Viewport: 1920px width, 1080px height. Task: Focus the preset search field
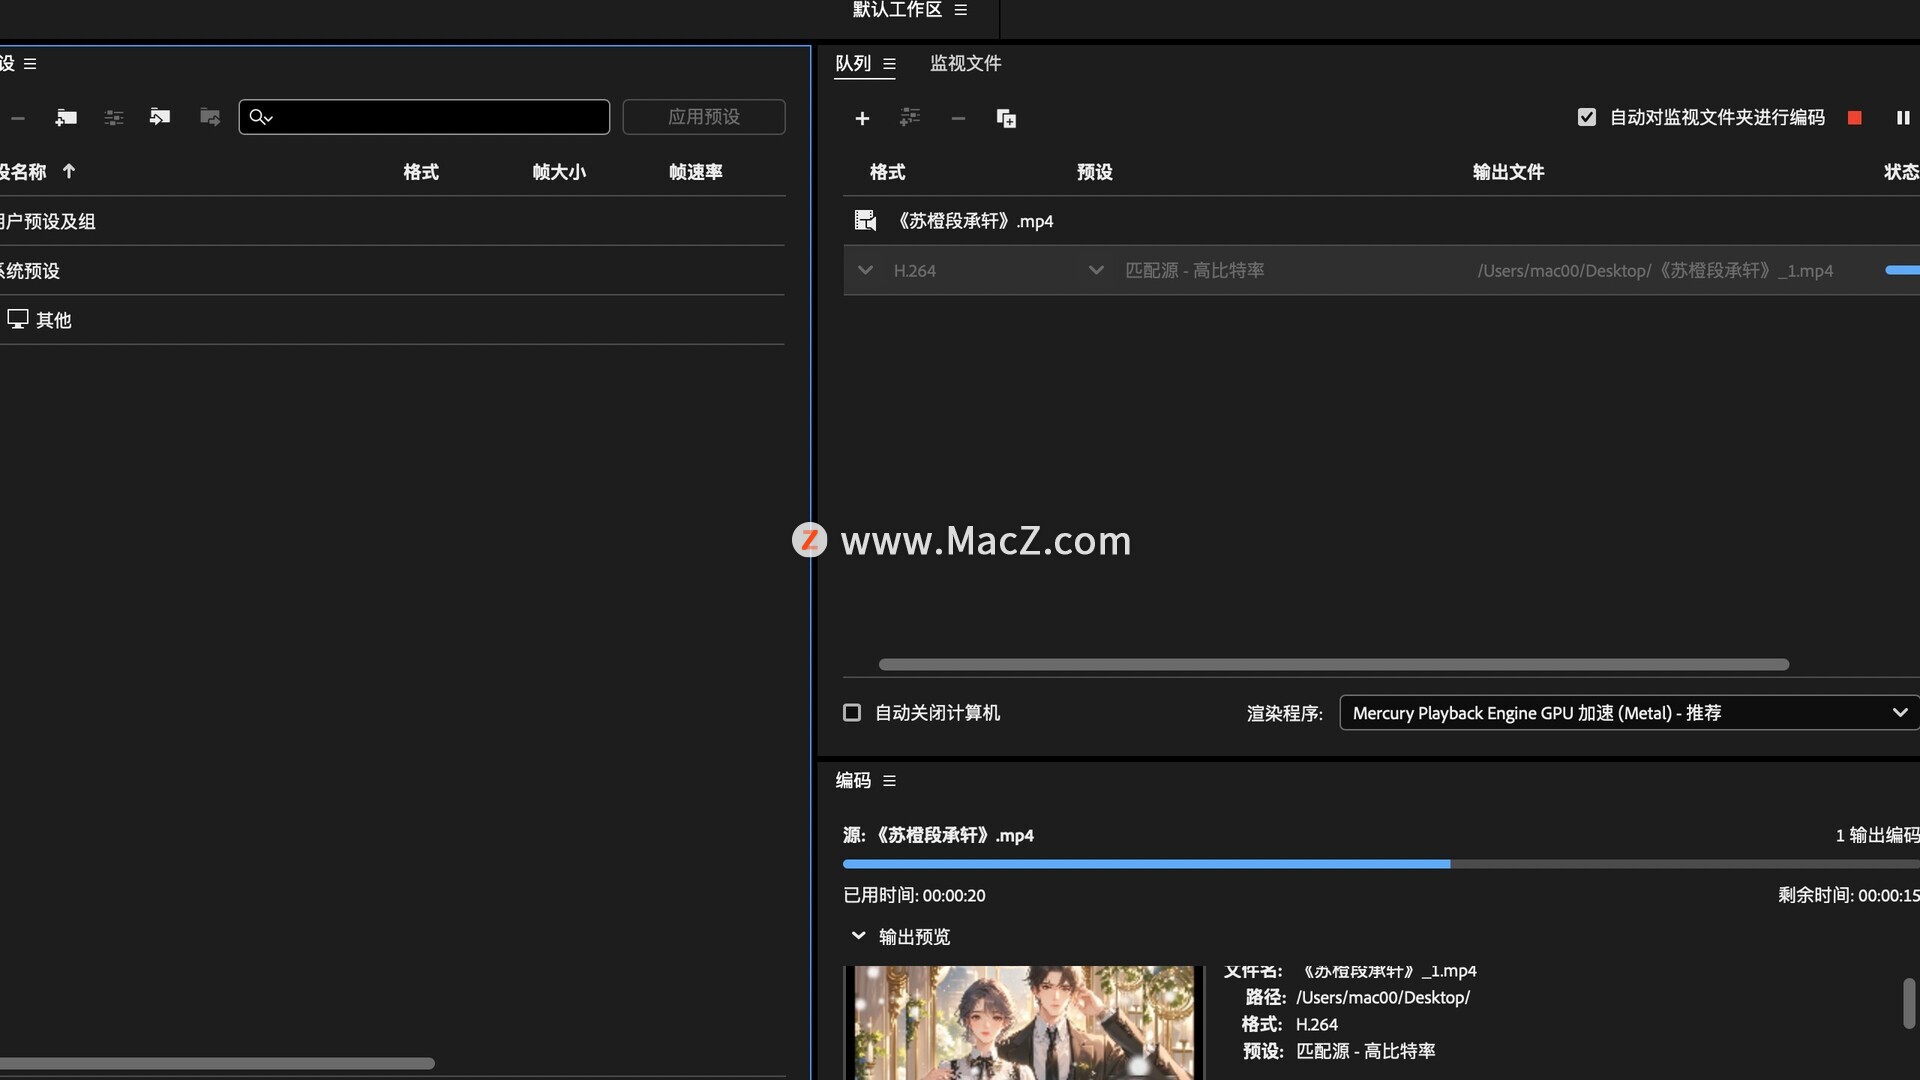click(x=424, y=117)
